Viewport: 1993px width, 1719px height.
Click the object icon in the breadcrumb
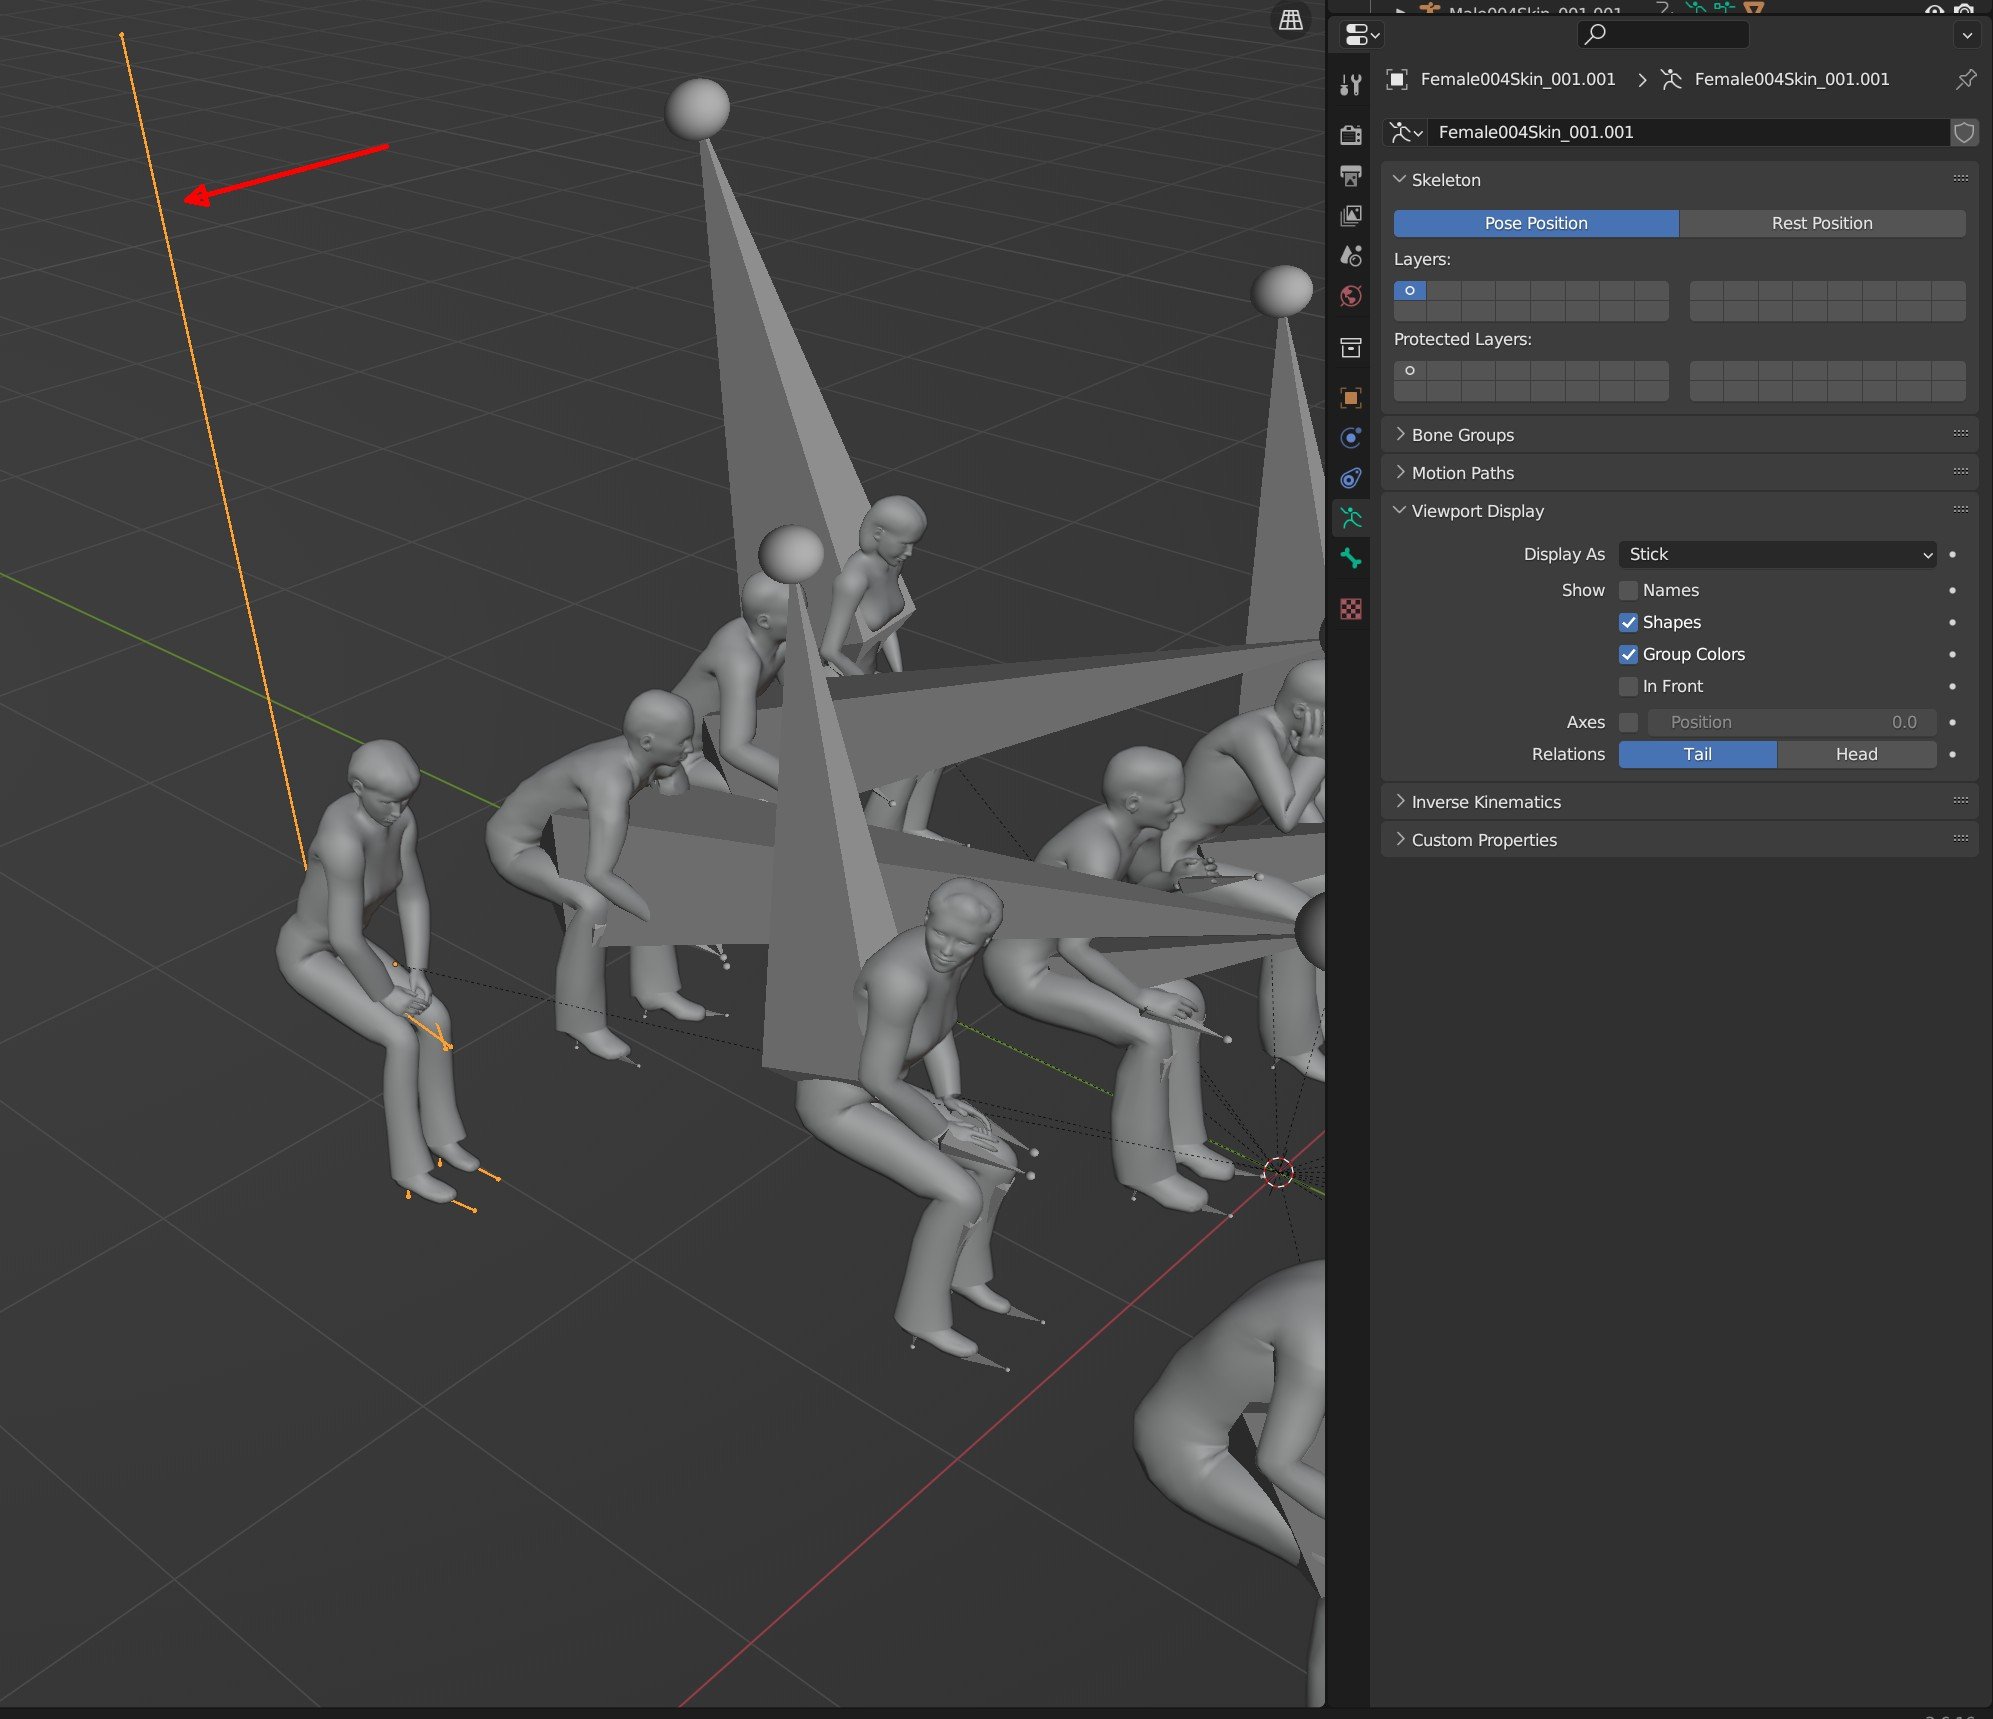(1397, 79)
